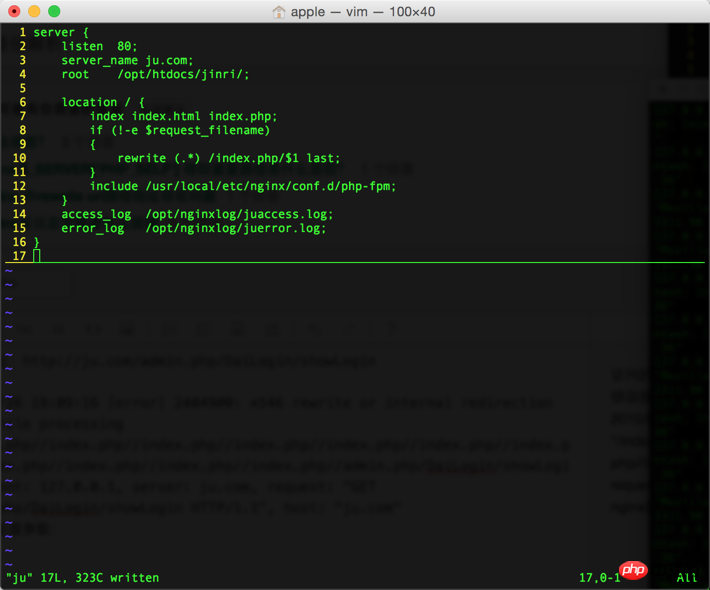Click line number 10 in the gutter

tap(19, 158)
